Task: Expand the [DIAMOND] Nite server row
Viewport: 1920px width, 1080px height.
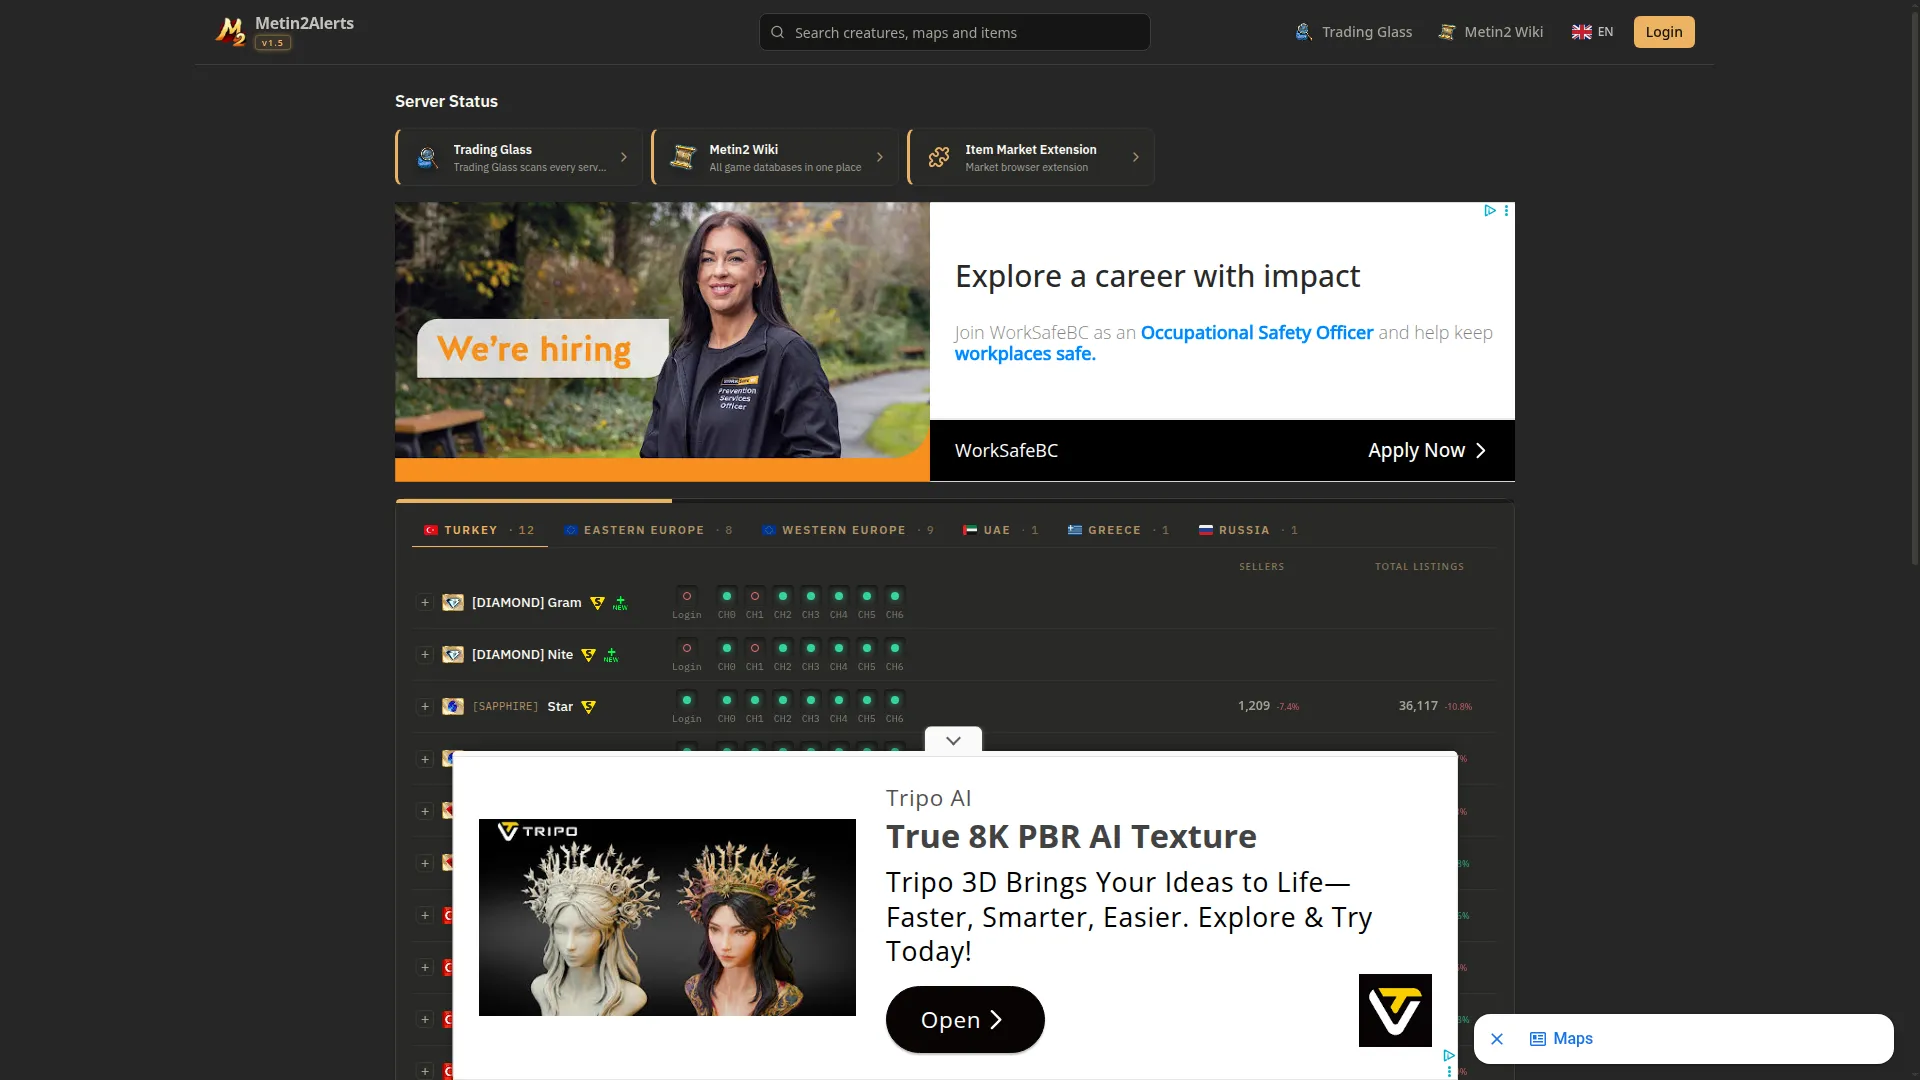Action: (425, 655)
